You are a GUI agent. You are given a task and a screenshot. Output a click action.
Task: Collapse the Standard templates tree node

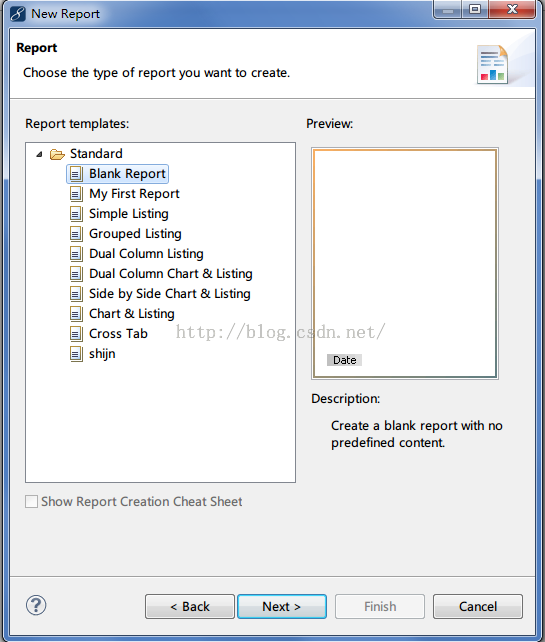[x=39, y=154]
